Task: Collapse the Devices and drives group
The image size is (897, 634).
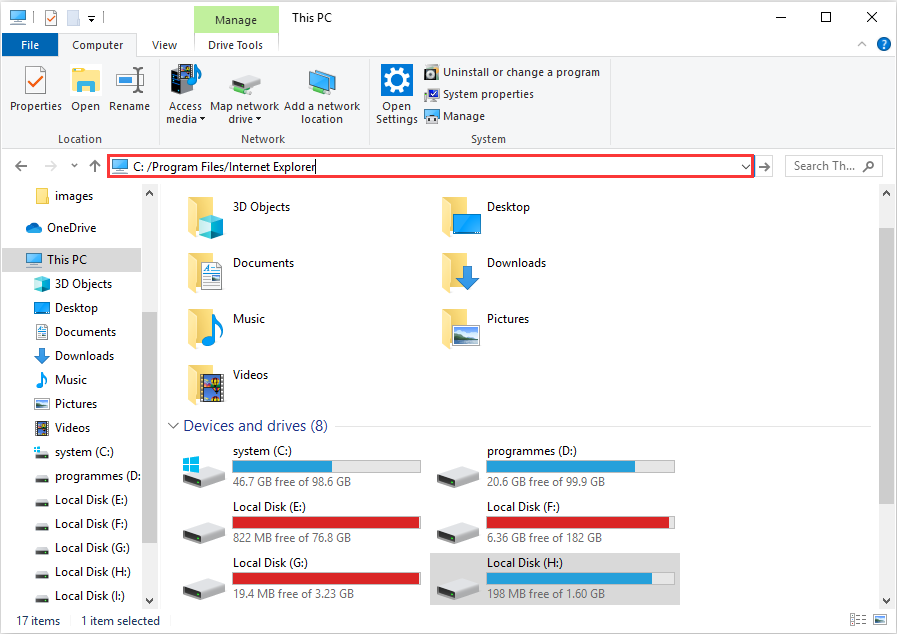Action: coord(173,426)
